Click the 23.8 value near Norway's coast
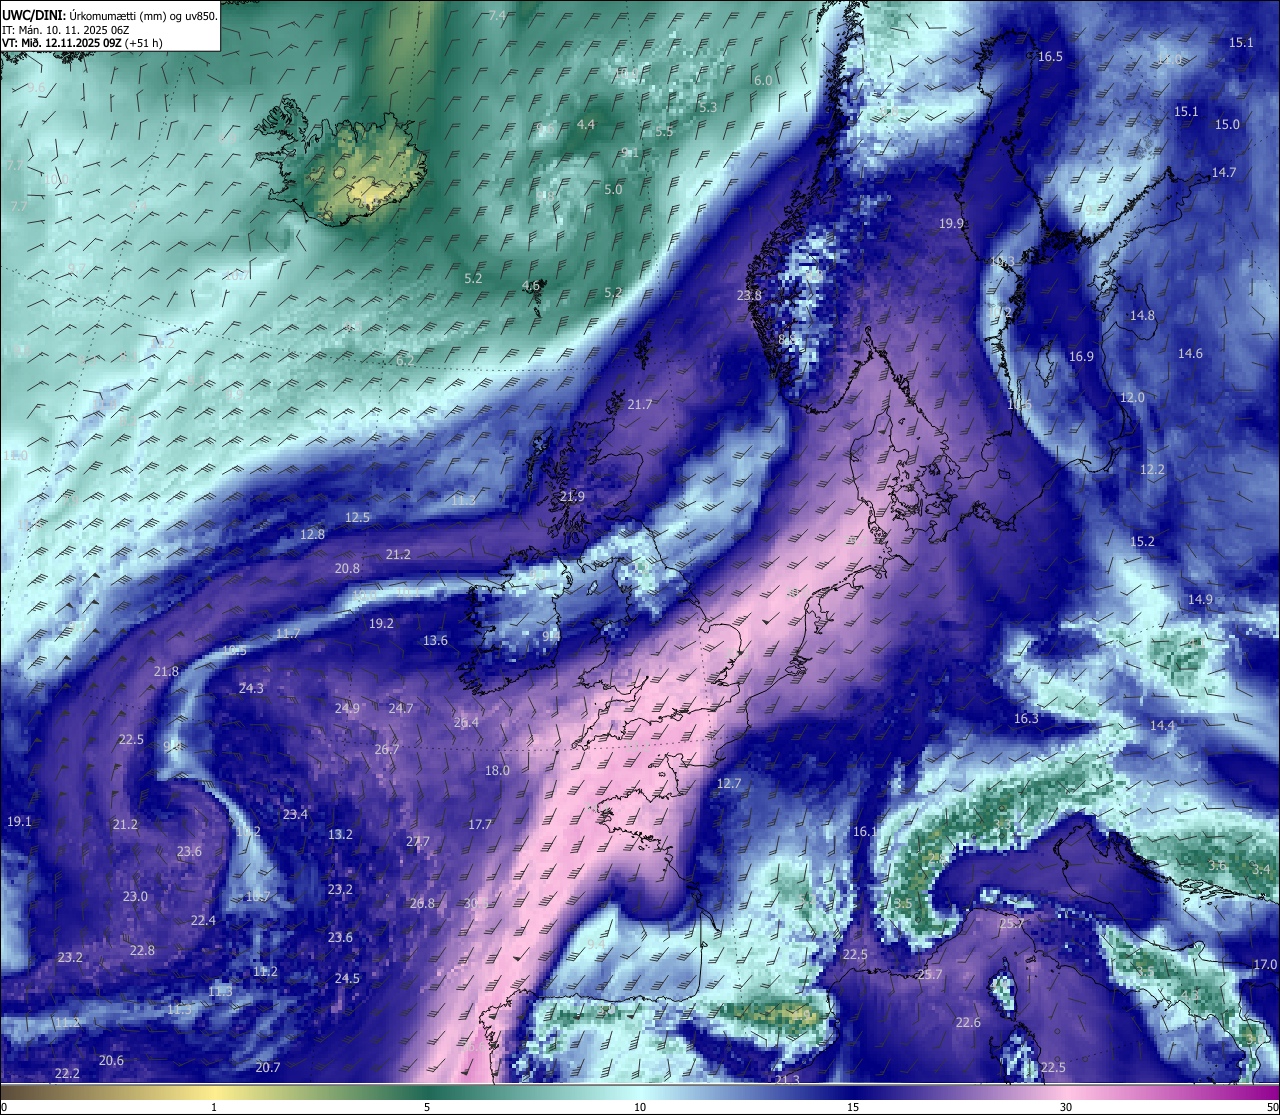Viewport: 1280px width, 1115px height. point(749,296)
